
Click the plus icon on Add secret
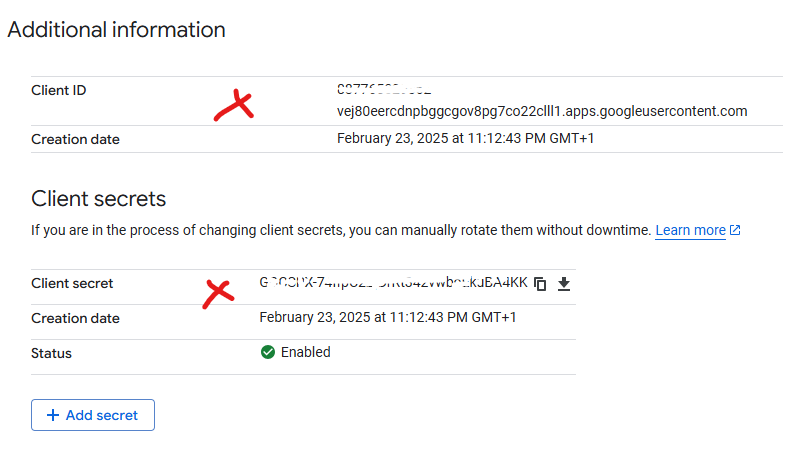coord(52,415)
